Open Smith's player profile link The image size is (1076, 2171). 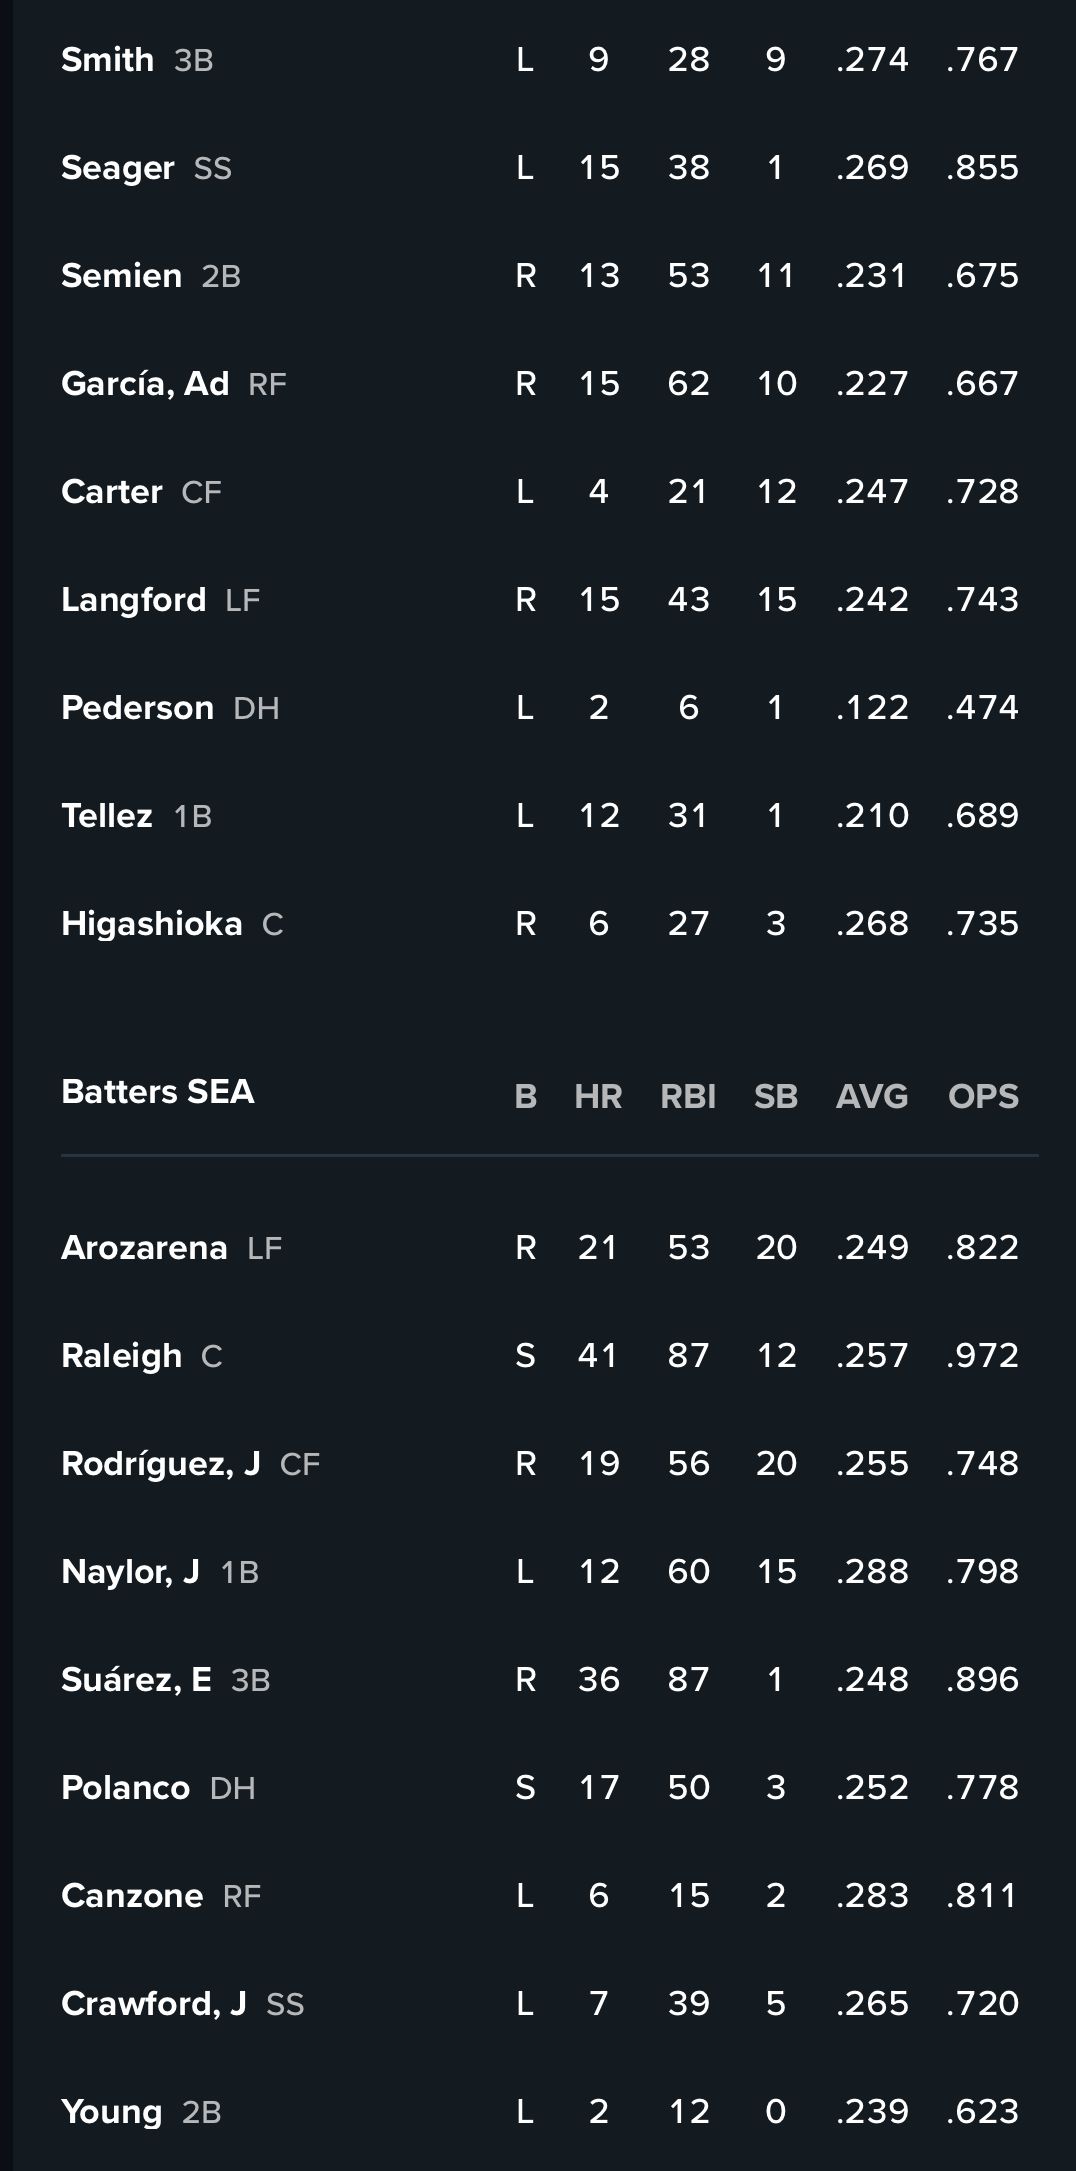[x=107, y=60]
